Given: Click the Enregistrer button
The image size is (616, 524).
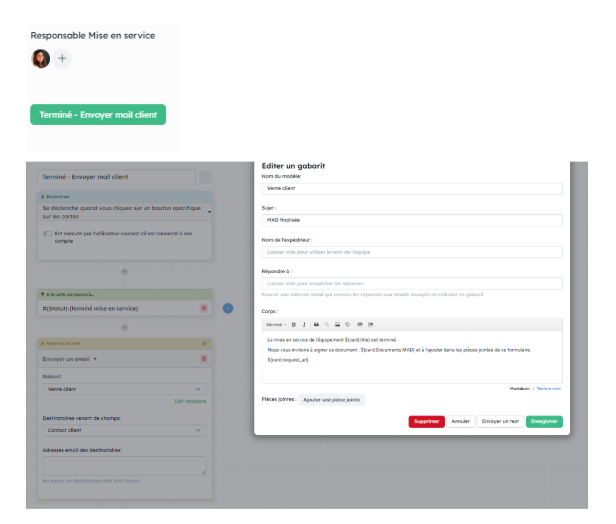Looking at the screenshot, I should coord(544,421).
